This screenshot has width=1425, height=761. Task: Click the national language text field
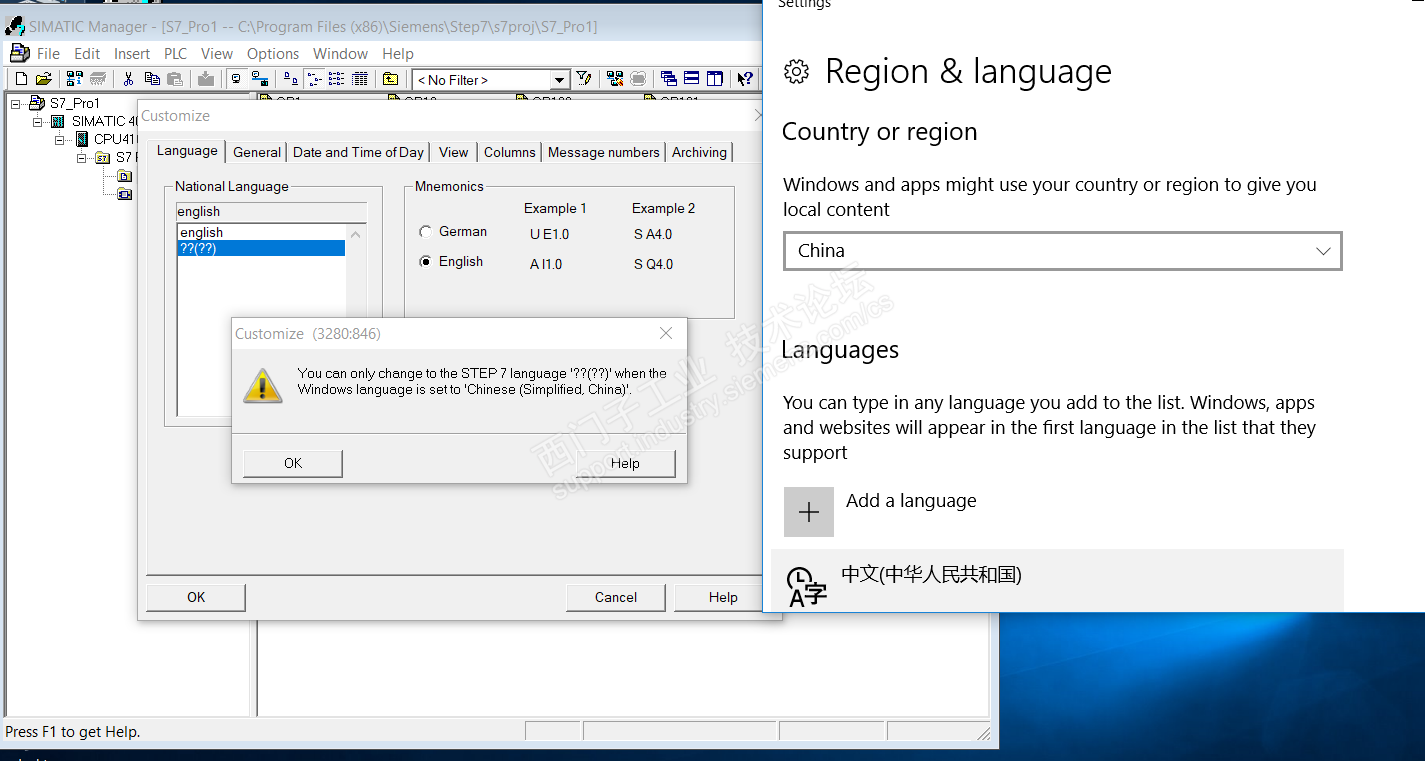(x=271, y=212)
